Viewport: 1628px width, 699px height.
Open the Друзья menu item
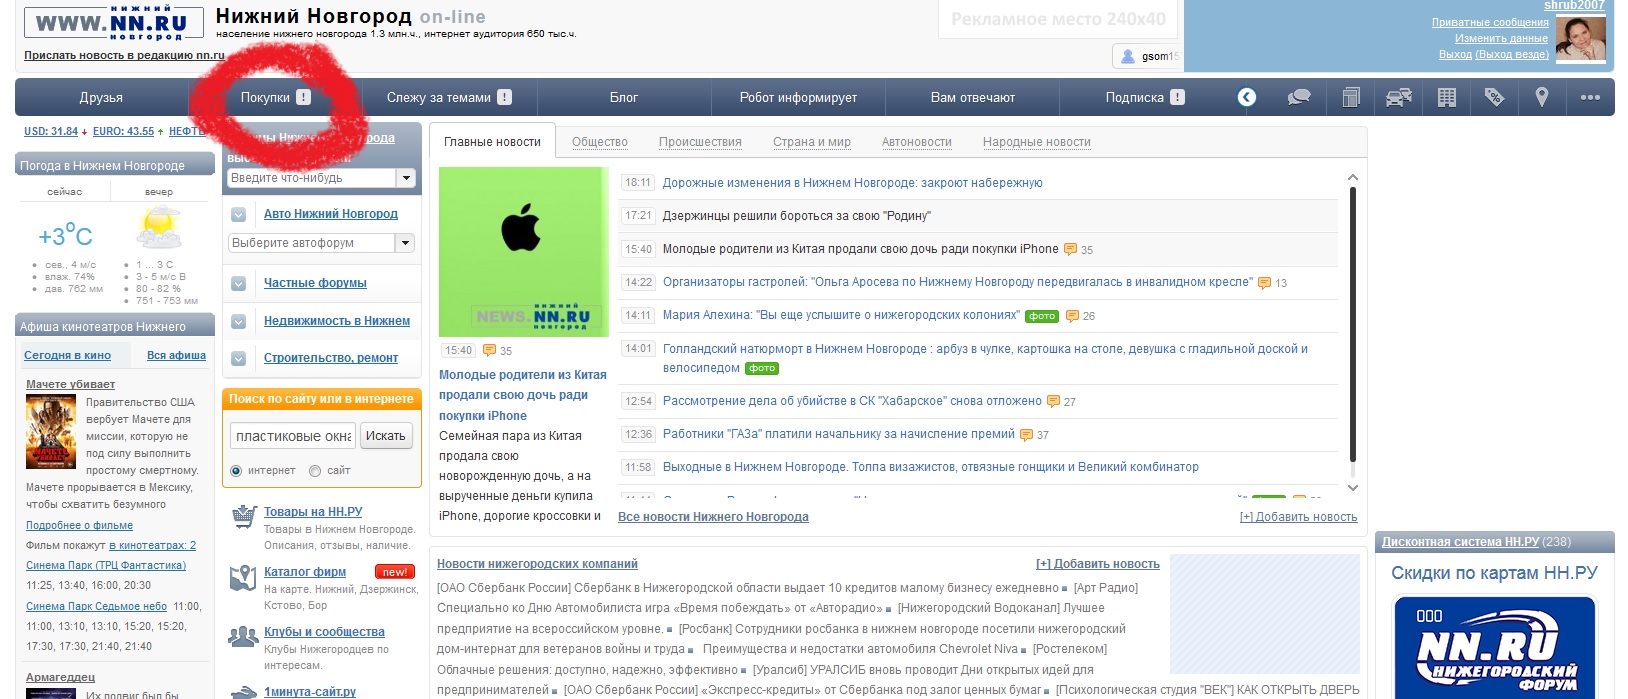[101, 97]
